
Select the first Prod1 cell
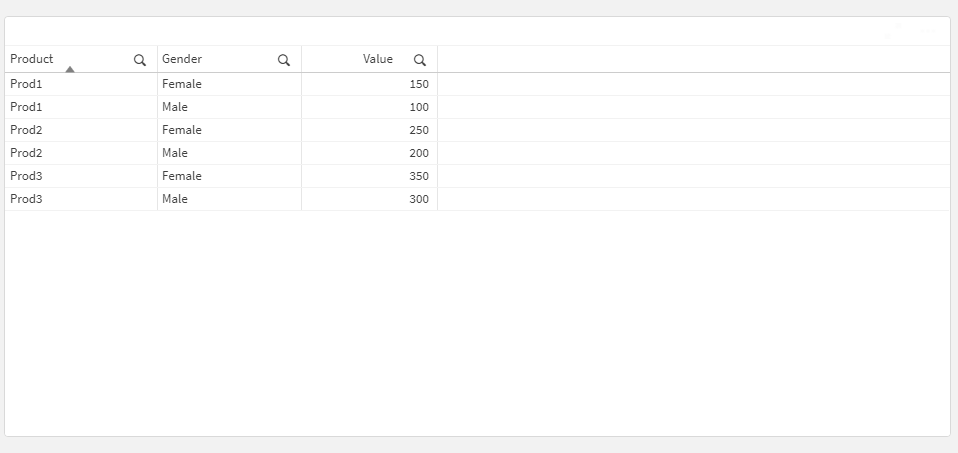pos(26,84)
